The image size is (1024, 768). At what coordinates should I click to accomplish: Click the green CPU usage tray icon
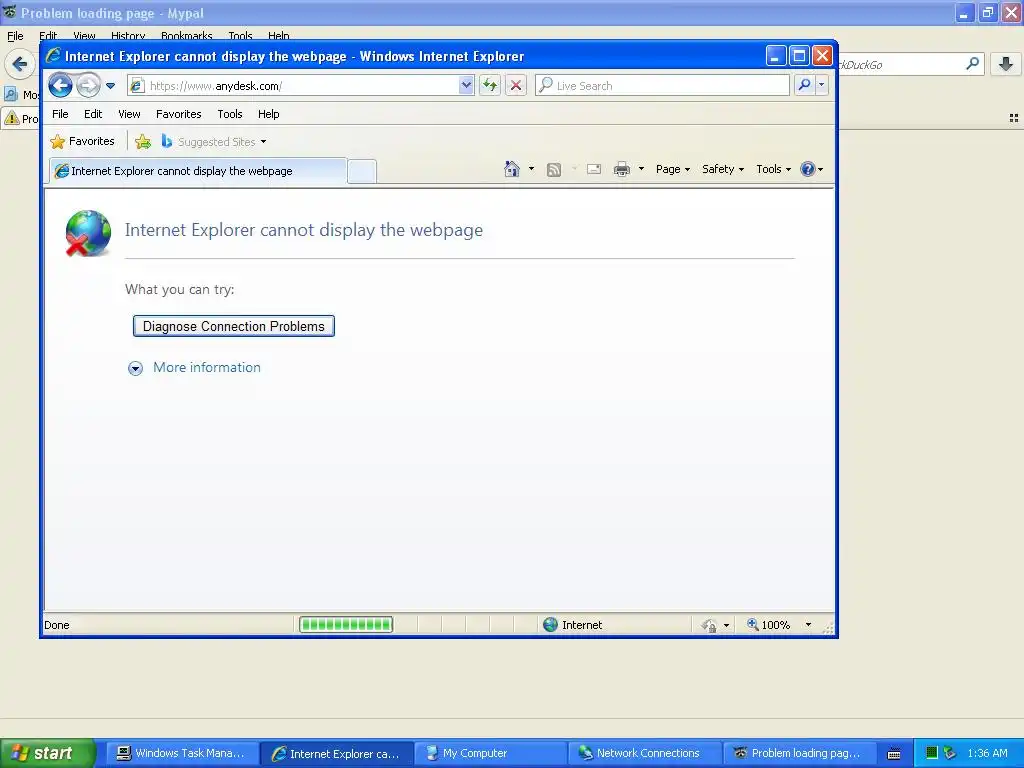tap(932, 753)
